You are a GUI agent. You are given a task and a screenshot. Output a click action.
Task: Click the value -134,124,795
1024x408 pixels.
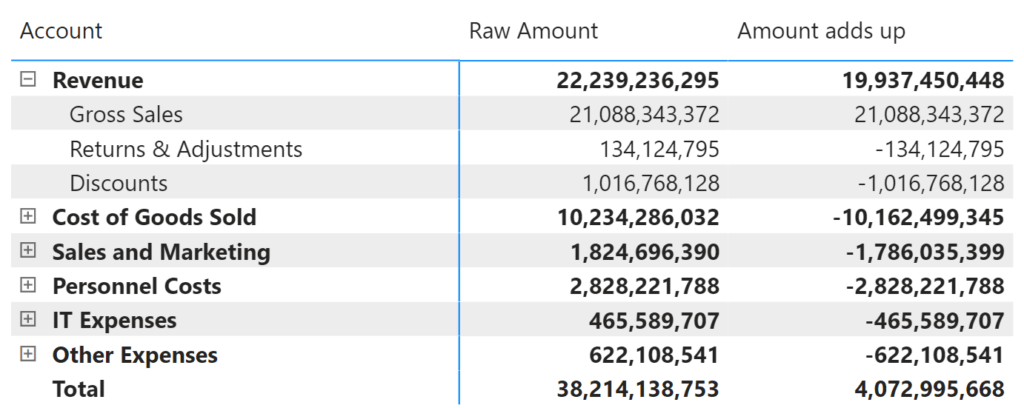[x=940, y=149]
